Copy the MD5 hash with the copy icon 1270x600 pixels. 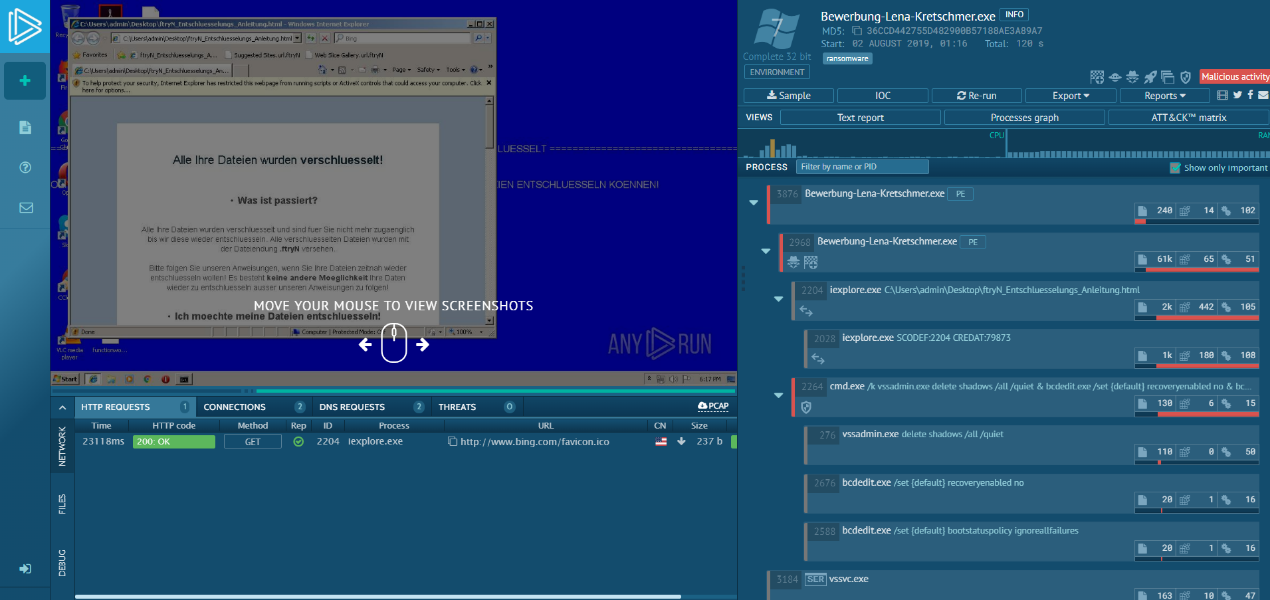[x=857, y=31]
